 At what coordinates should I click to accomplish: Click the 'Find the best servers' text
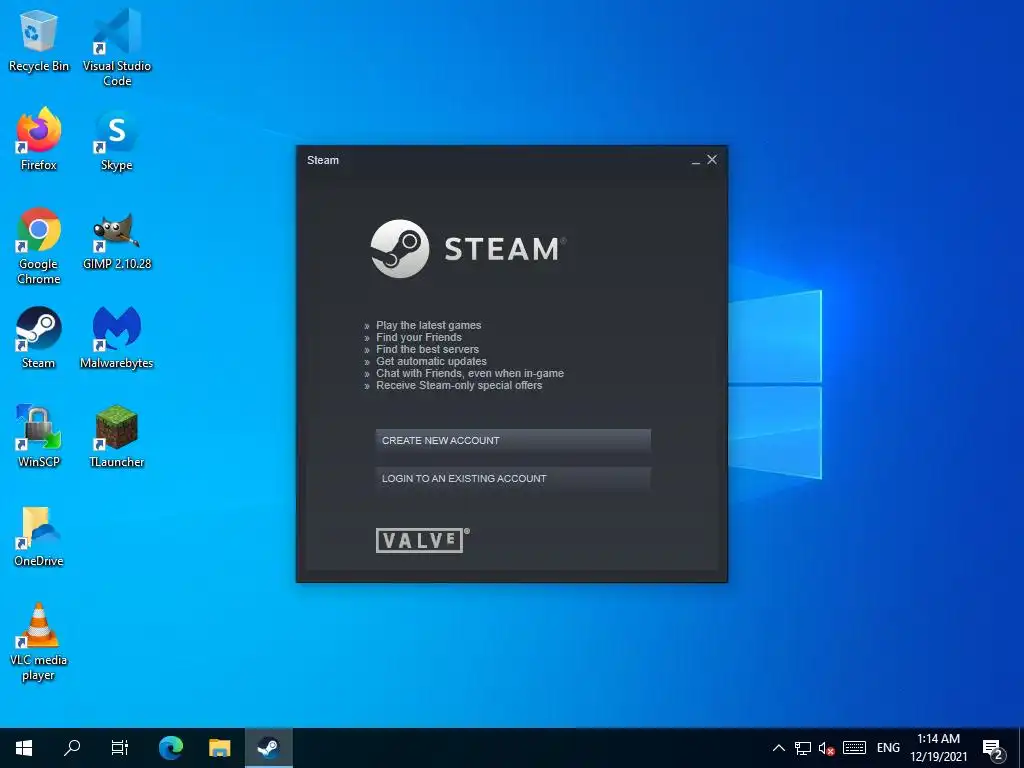pos(427,349)
